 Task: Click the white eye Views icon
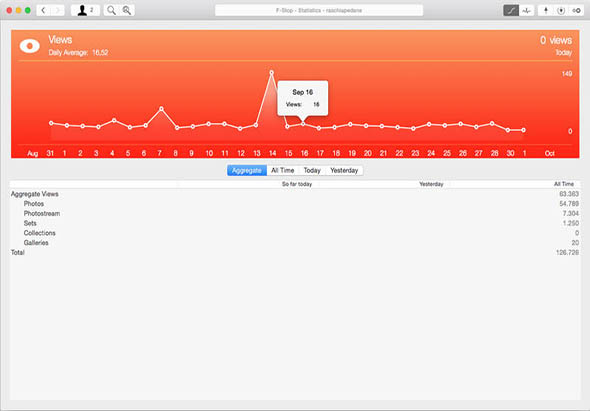30,46
